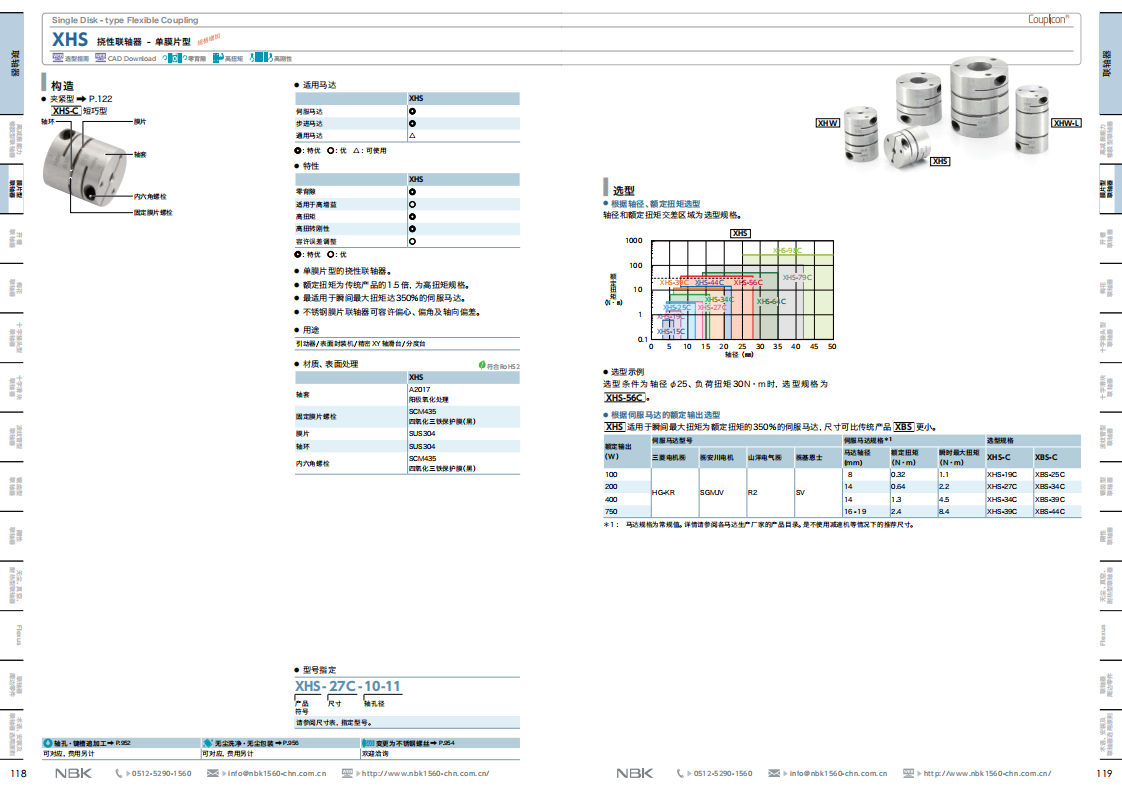Click the 高扭矩 feature icon
The height and width of the screenshot is (793, 1122).
(218, 58)
